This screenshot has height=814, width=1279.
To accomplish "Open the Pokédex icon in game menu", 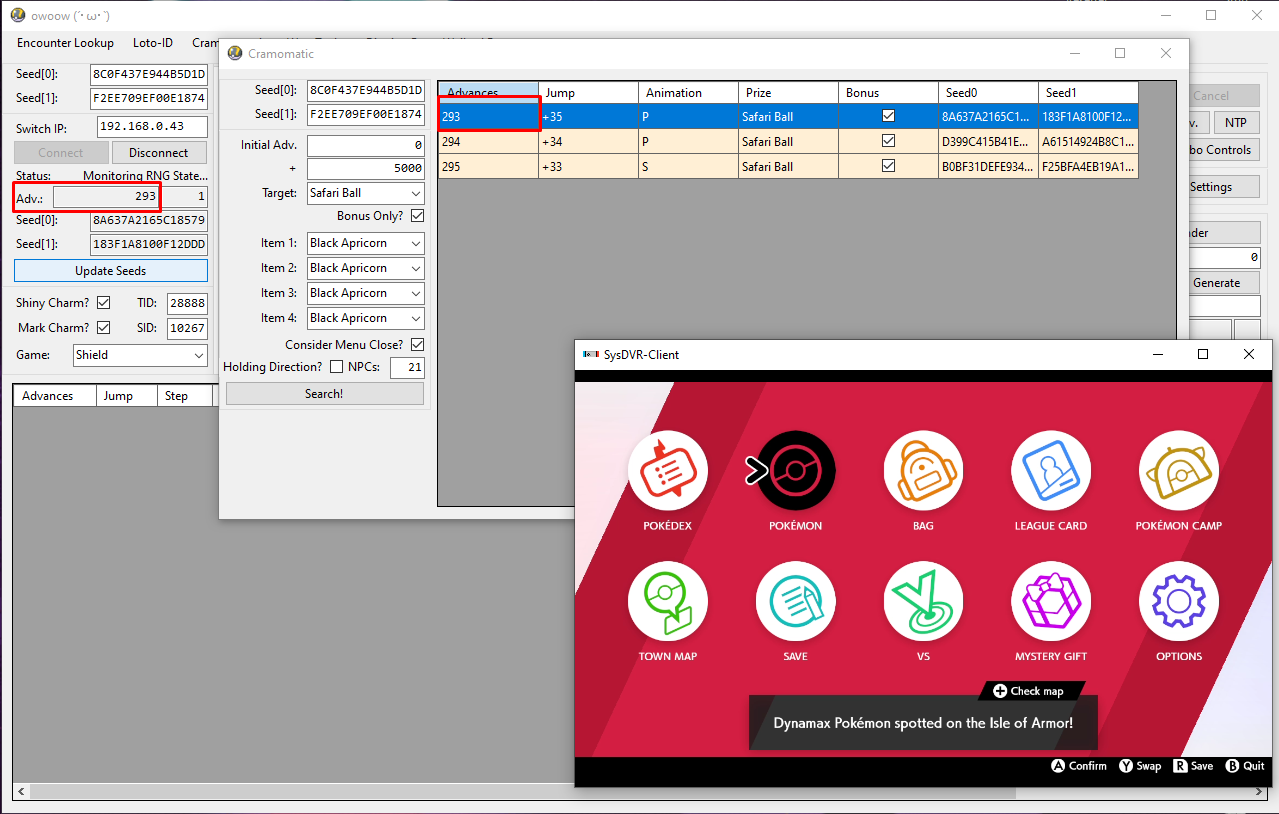I will pos(668,470).
